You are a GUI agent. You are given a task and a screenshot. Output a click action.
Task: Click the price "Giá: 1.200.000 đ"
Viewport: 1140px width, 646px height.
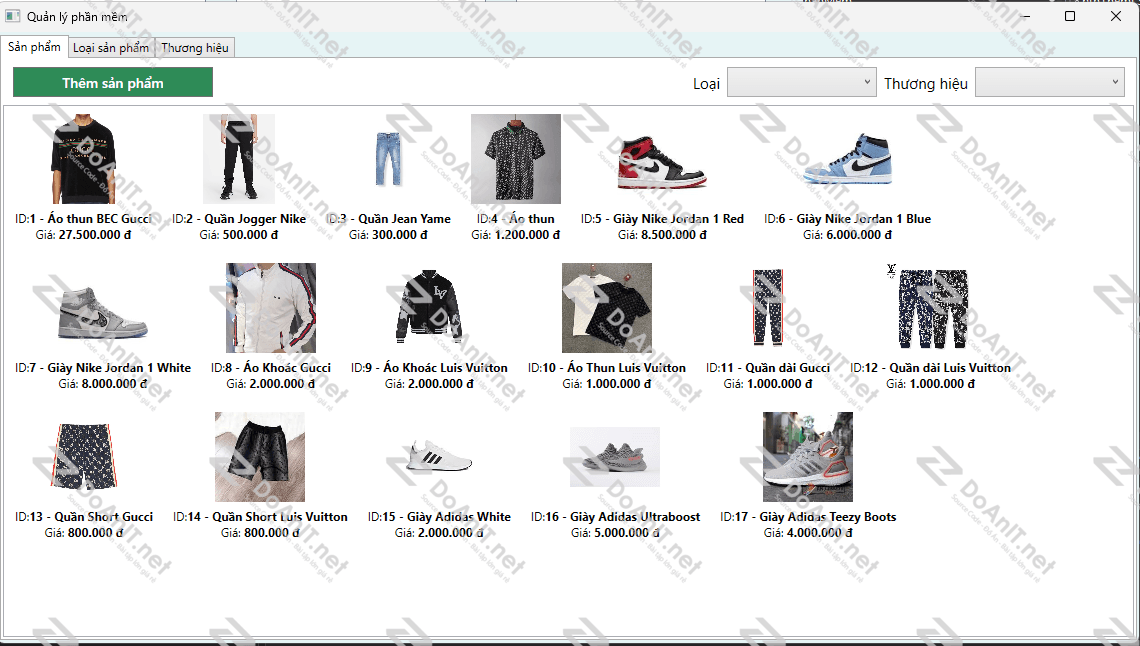515,235
